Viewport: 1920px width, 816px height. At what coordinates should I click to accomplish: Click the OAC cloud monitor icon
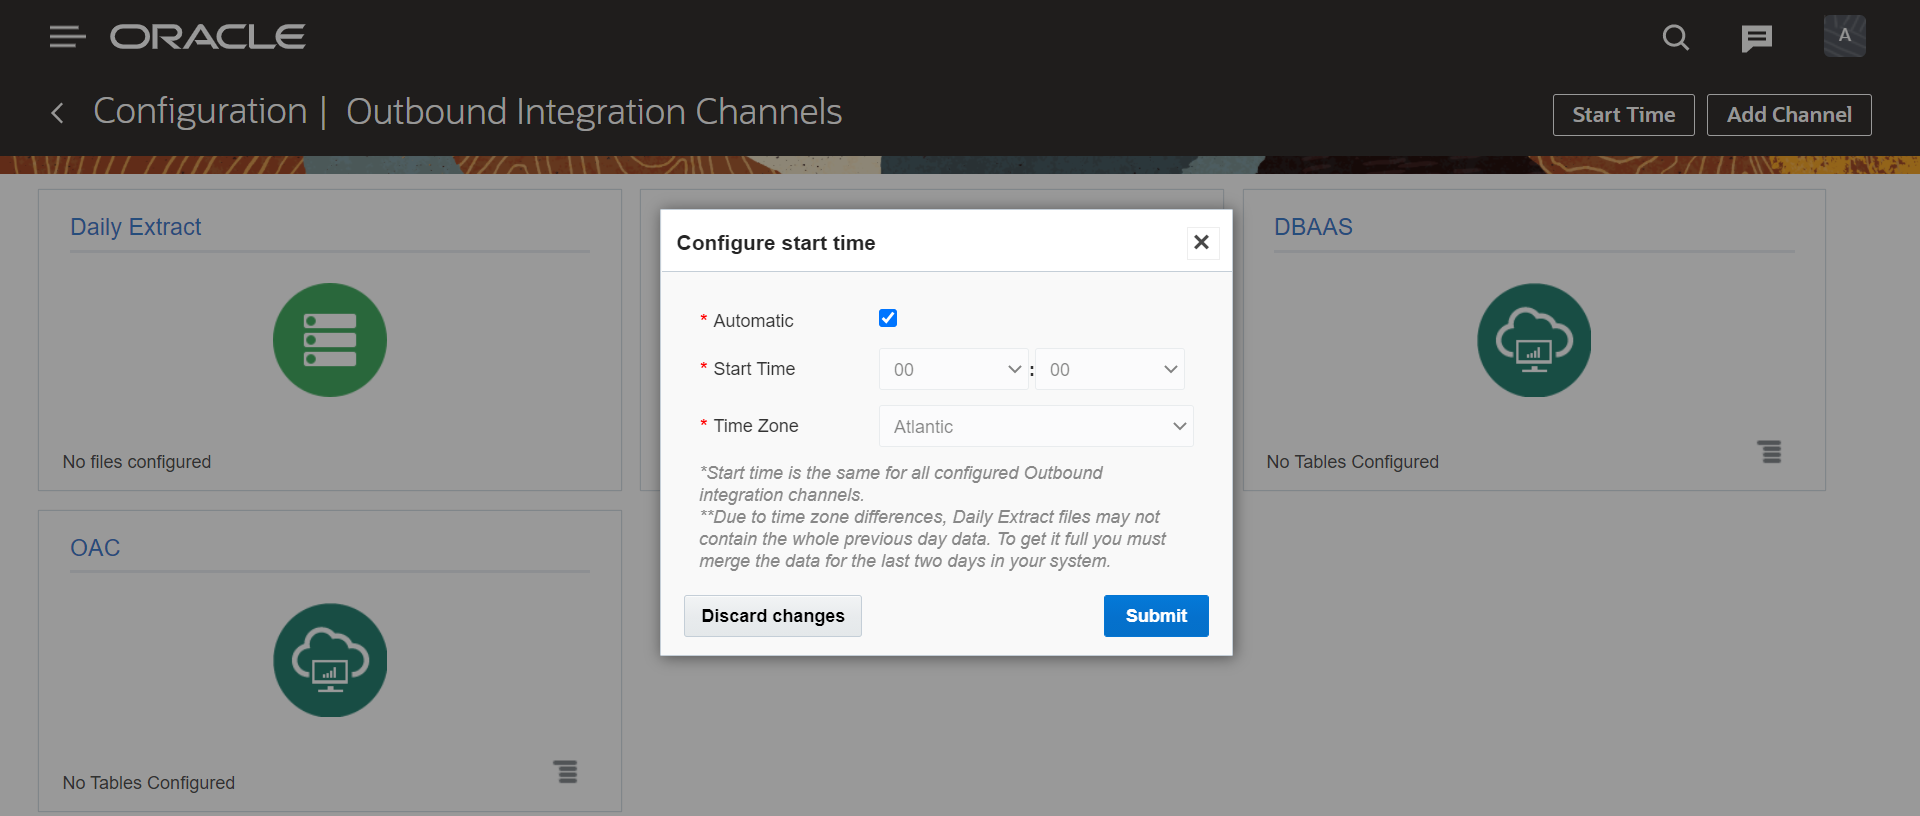point(330,660)
